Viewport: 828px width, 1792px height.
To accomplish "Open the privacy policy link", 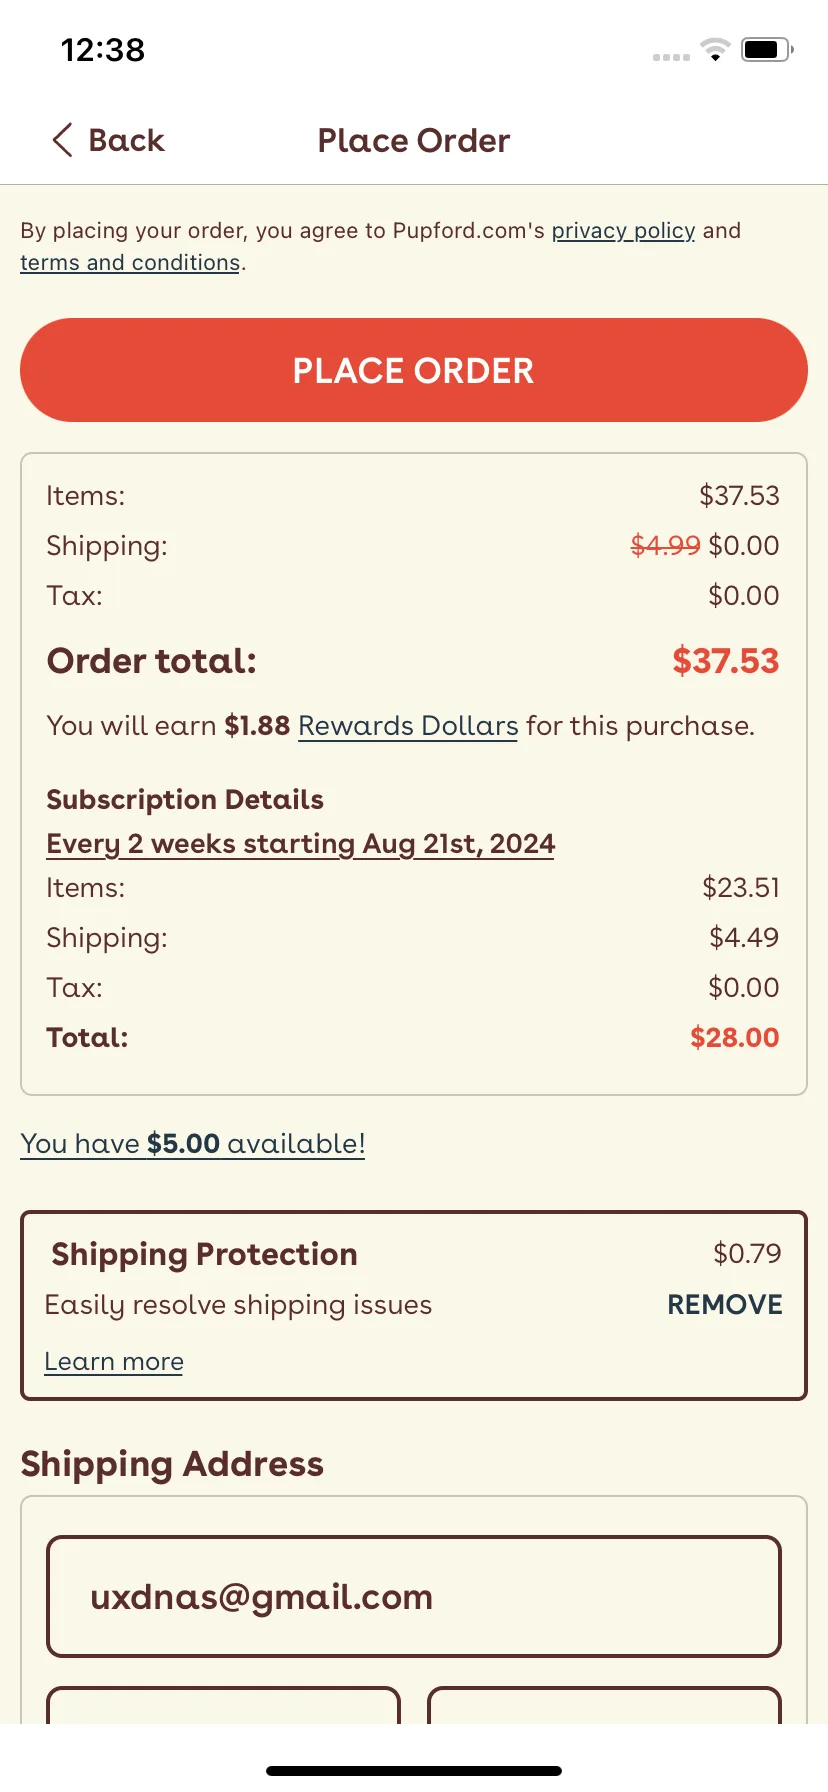I will click(x=623, y=231).
